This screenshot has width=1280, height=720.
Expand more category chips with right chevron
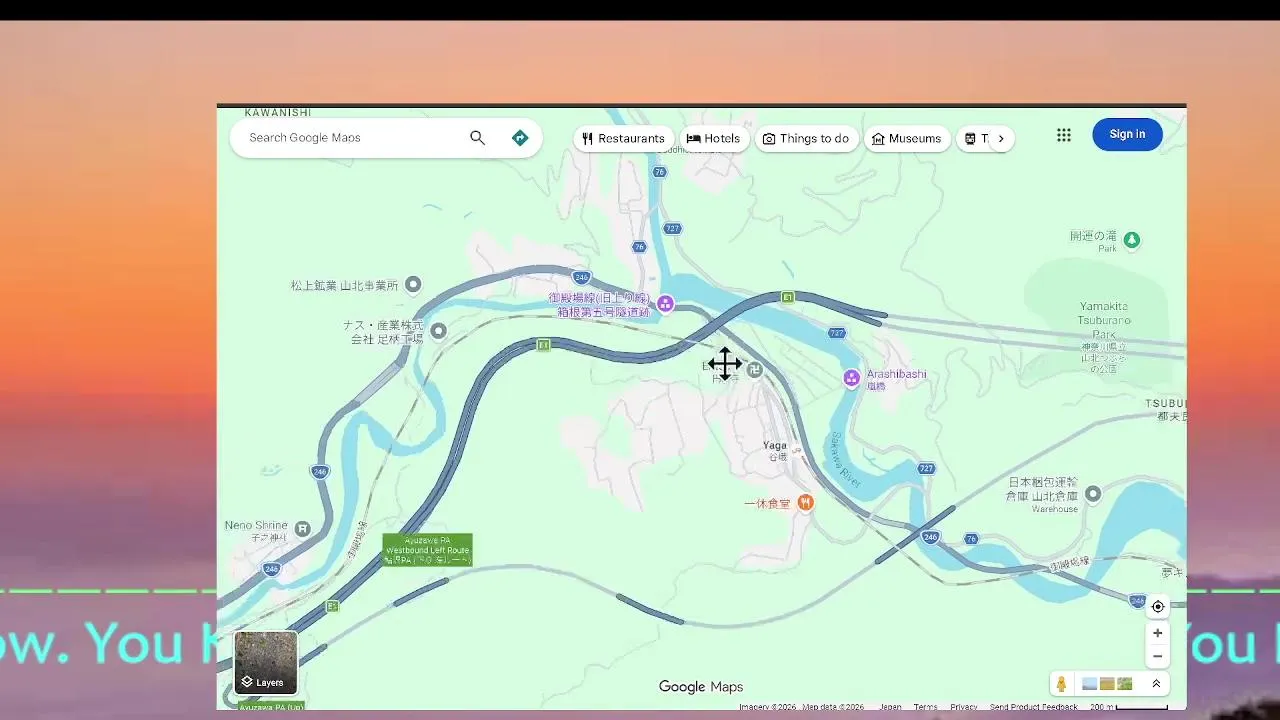1001,139
